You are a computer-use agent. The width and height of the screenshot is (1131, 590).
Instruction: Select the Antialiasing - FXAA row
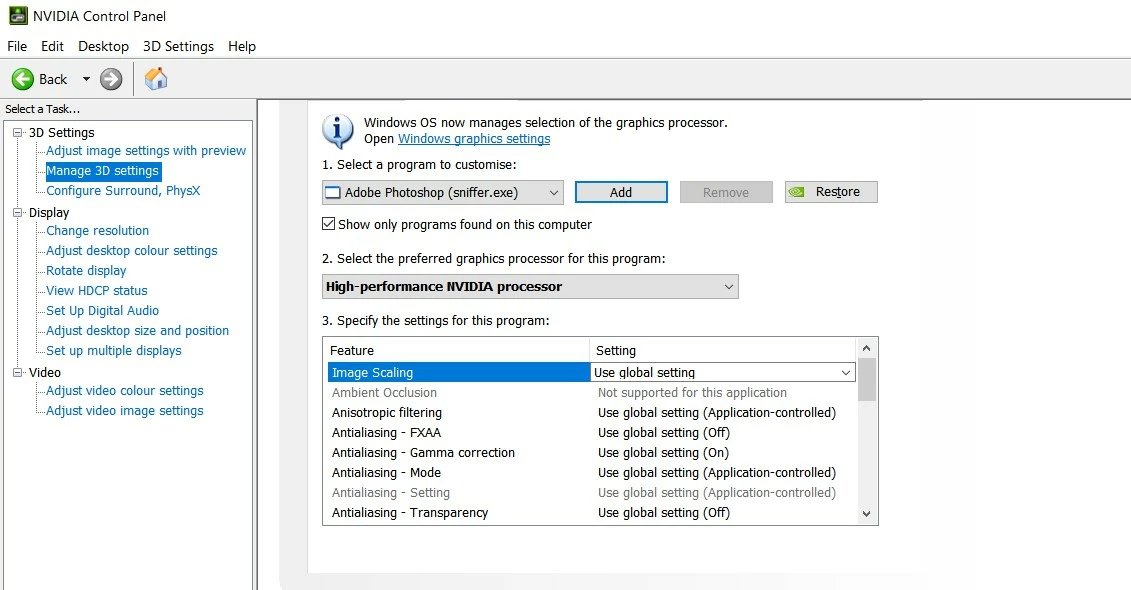click(x=590, y=433)
